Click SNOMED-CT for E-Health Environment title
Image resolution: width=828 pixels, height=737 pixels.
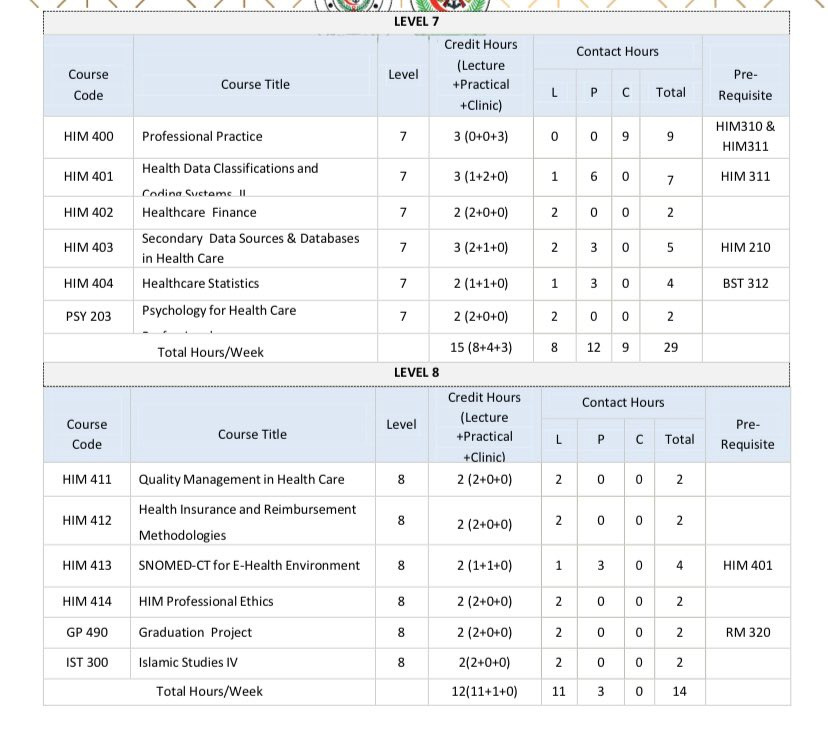click(x=249, y=566)
